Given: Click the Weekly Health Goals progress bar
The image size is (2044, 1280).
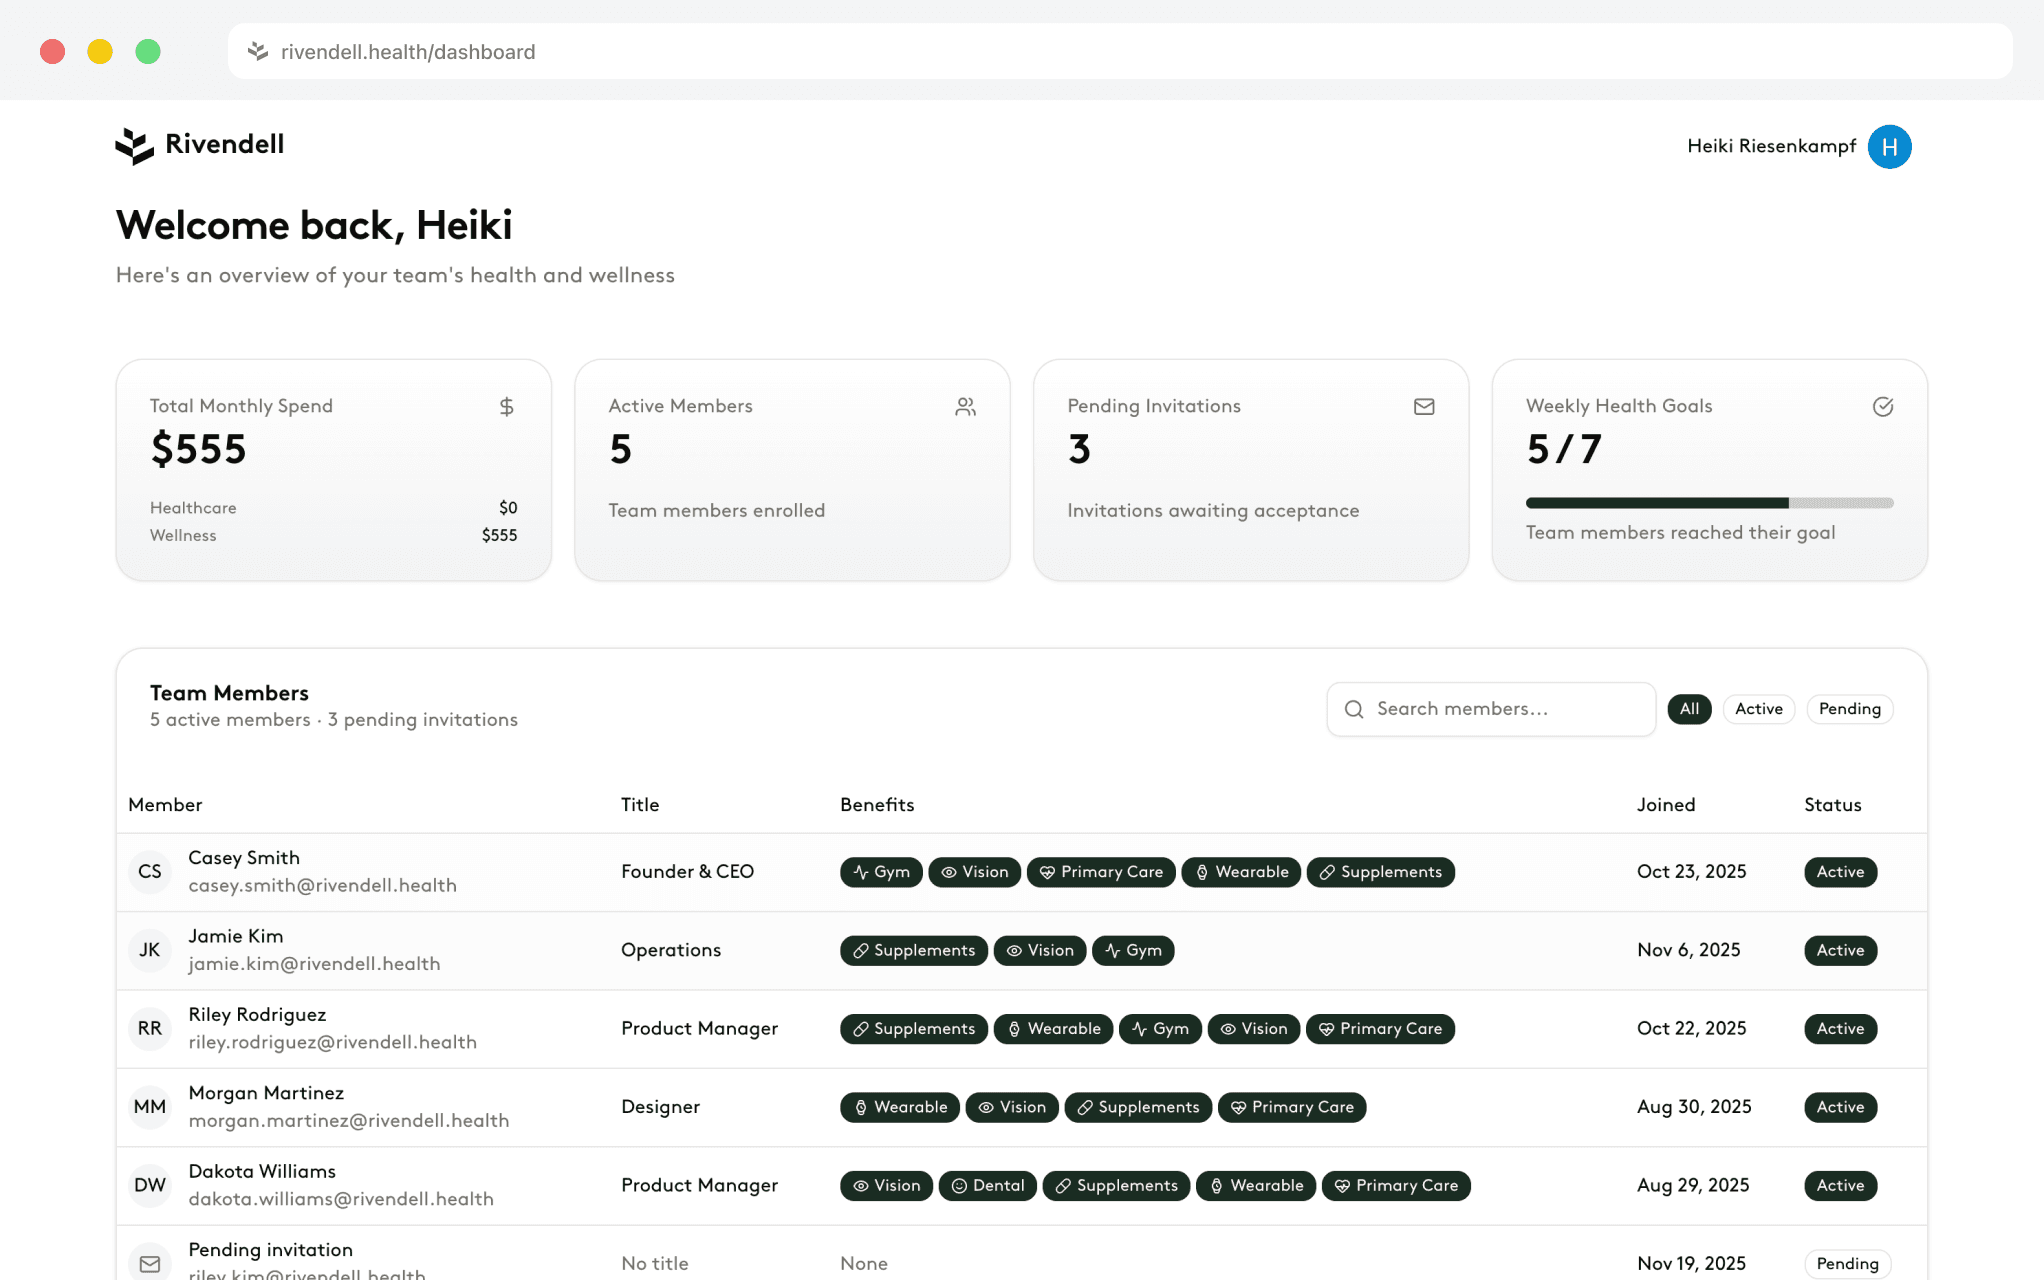Looking at the screenshot, I should pyautogui.click(x=1708, y=503).
